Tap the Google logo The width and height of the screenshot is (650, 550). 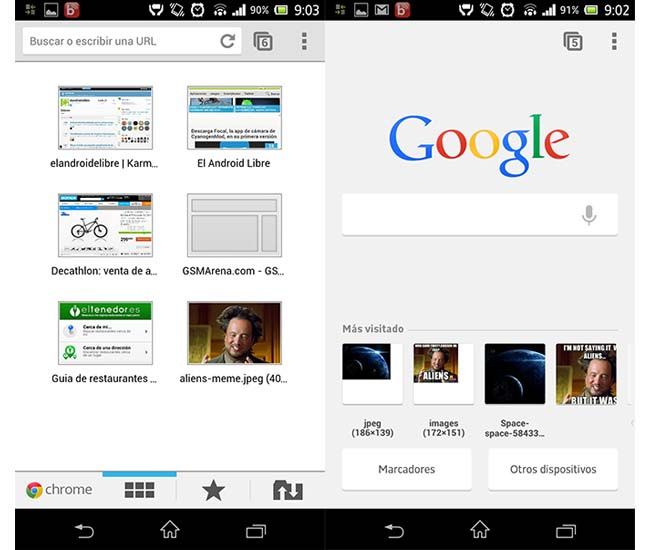(479, 144)
